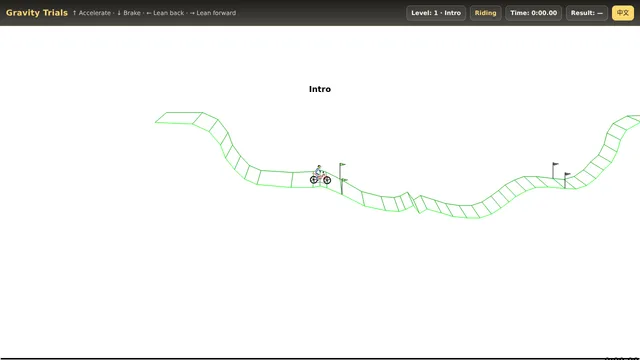Click the Riding status badge
The image size is (640, 360).
point(485,13)
